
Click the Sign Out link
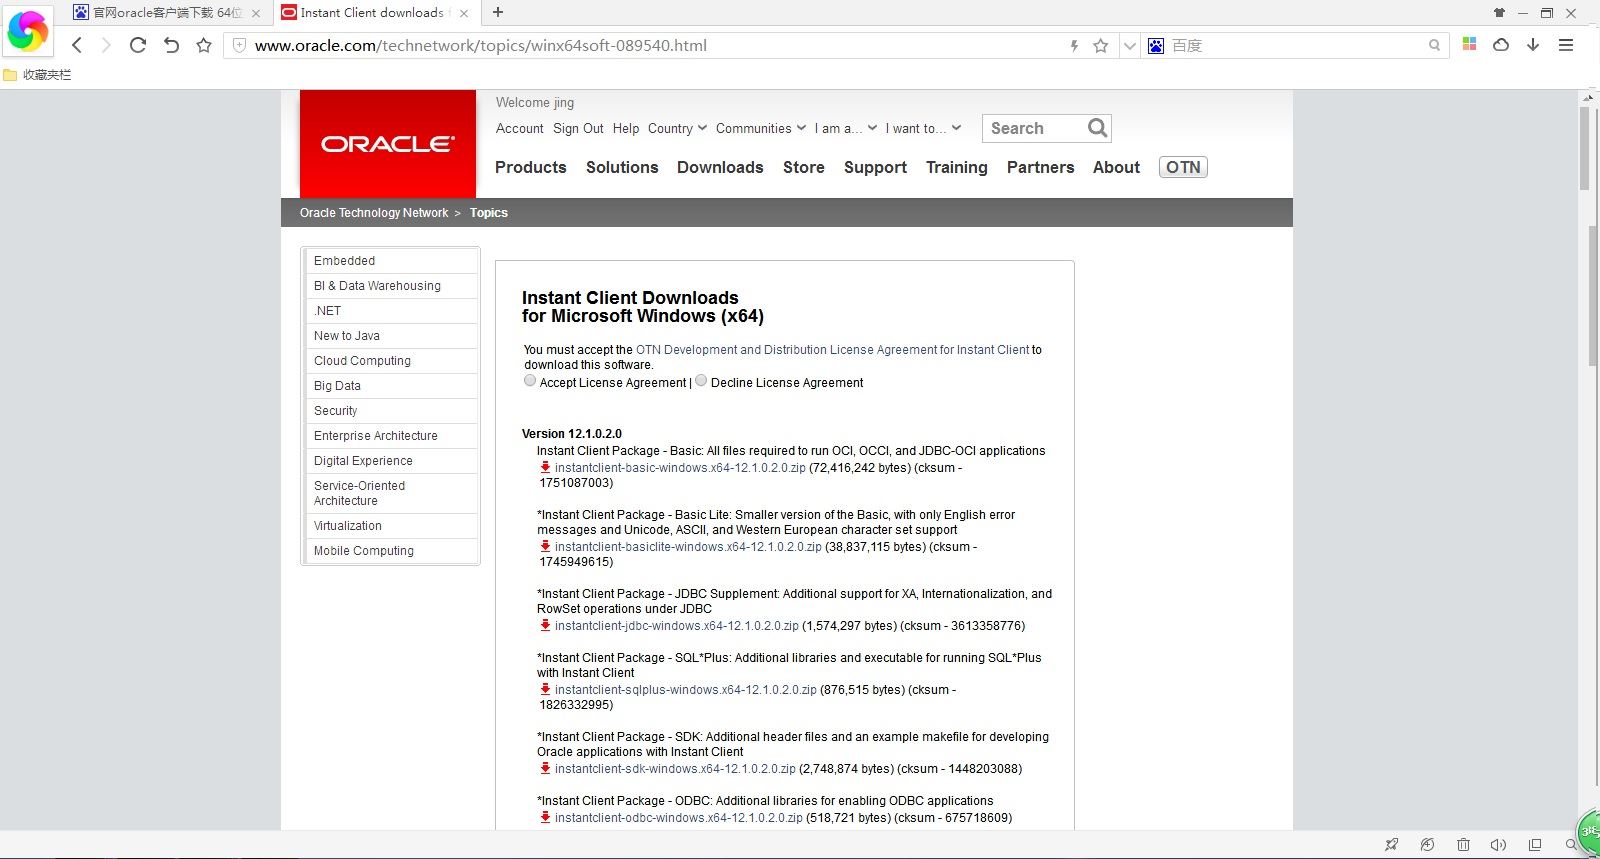pyautogui.click(x=578, y=128)
